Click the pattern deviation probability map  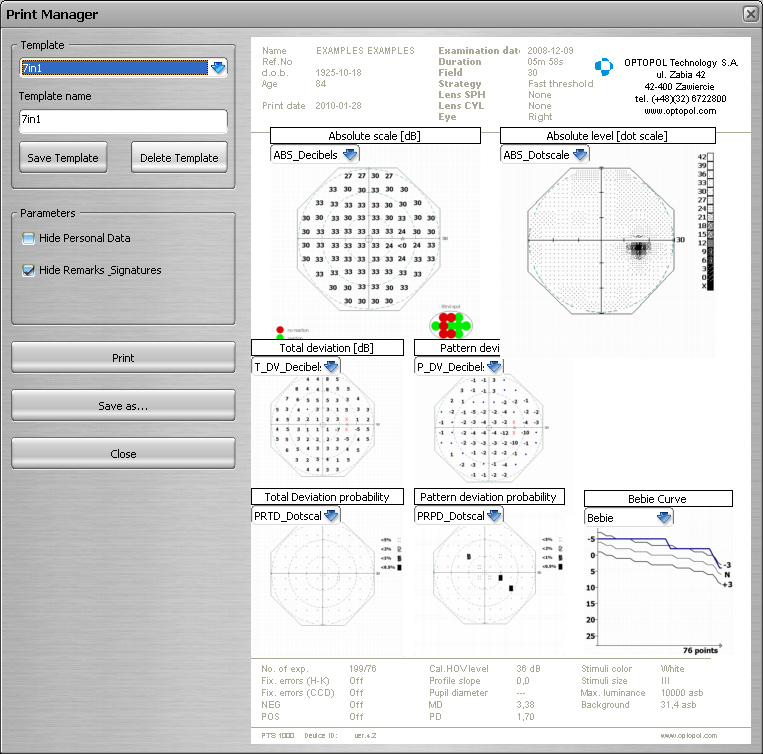tap(485, 573)
